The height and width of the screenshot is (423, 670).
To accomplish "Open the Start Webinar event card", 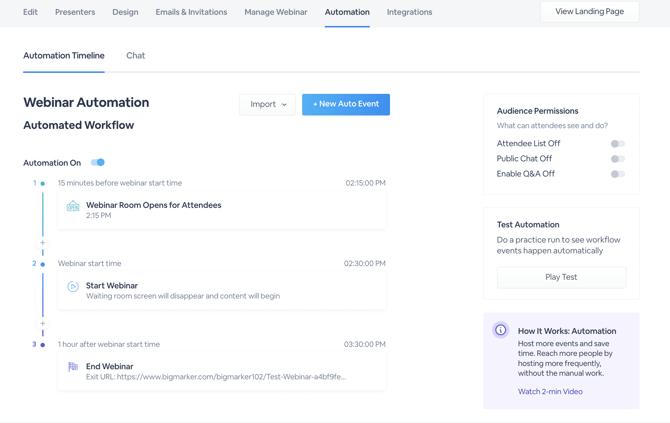I will tap(222, 290).
